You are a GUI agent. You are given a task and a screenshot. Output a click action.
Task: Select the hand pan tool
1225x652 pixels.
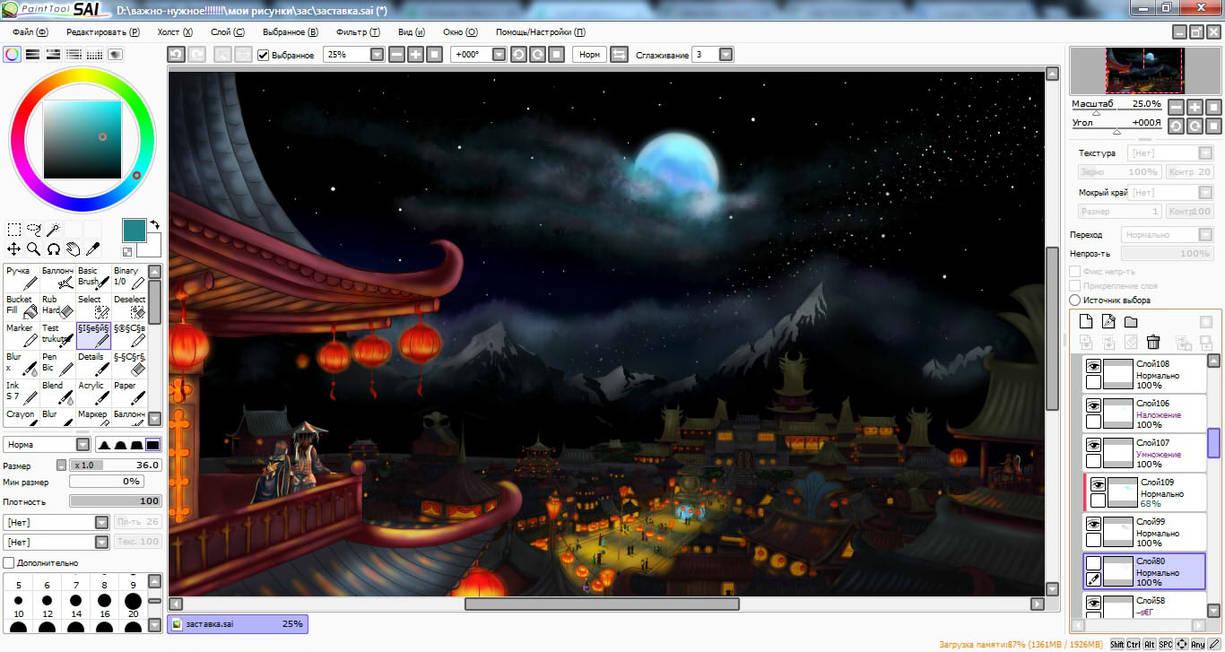click(x=73, y=249)
